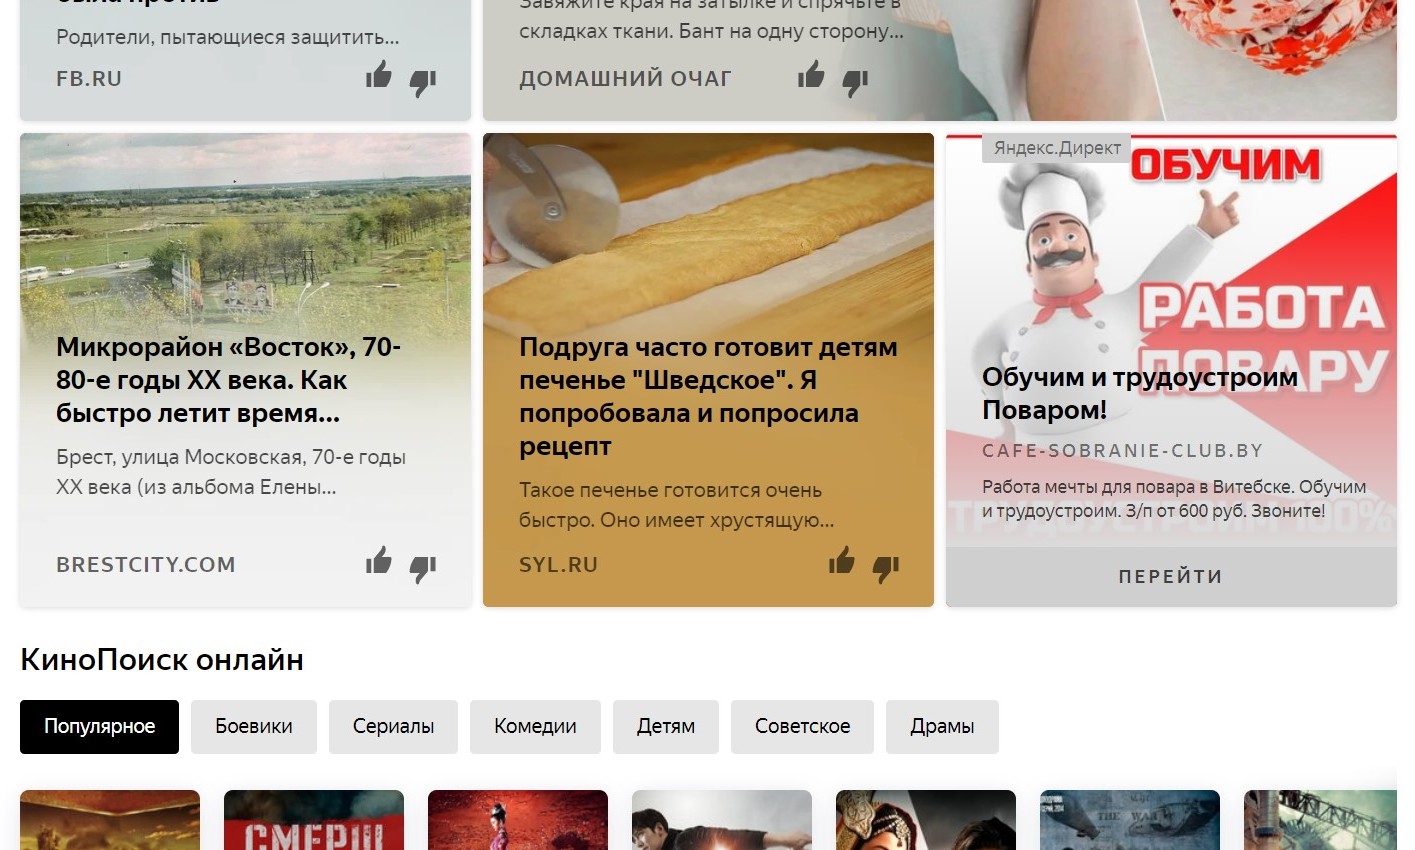
Task: Click the Такое печенье готовится description text
Action: [x=676, y=505]
